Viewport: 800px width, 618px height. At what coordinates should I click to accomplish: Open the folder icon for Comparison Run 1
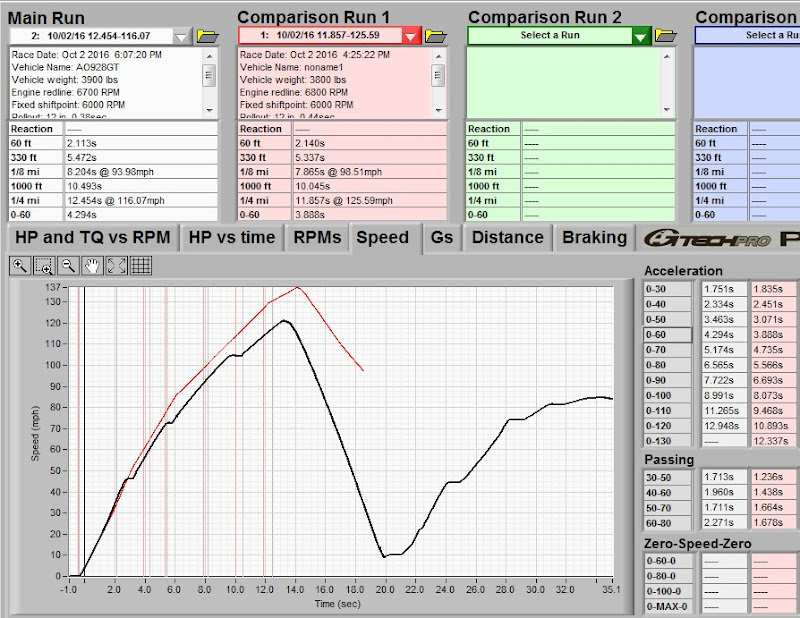tap(436, 36)
